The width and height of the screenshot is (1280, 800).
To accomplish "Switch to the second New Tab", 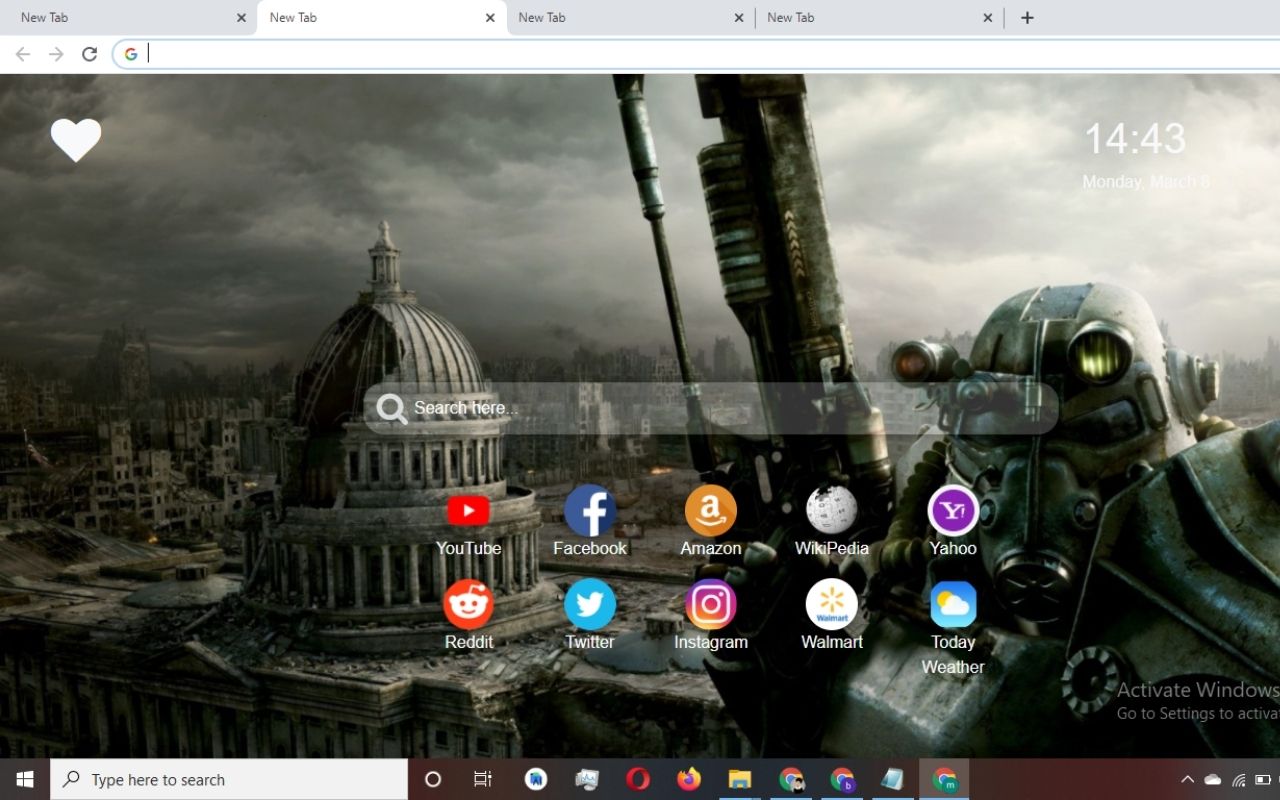I will point(370,17).
